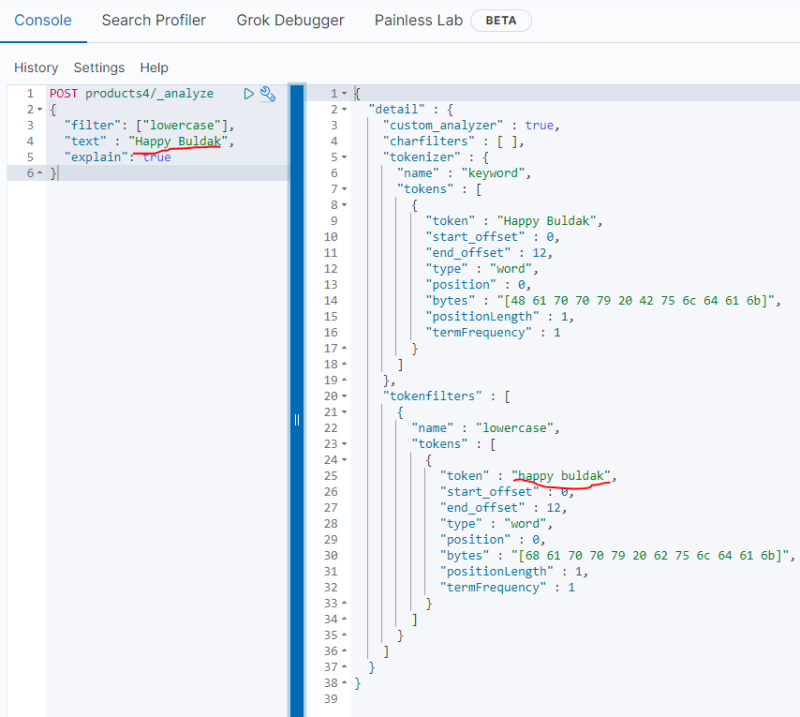
Task: Open the History link
Action: pos(36,68)
